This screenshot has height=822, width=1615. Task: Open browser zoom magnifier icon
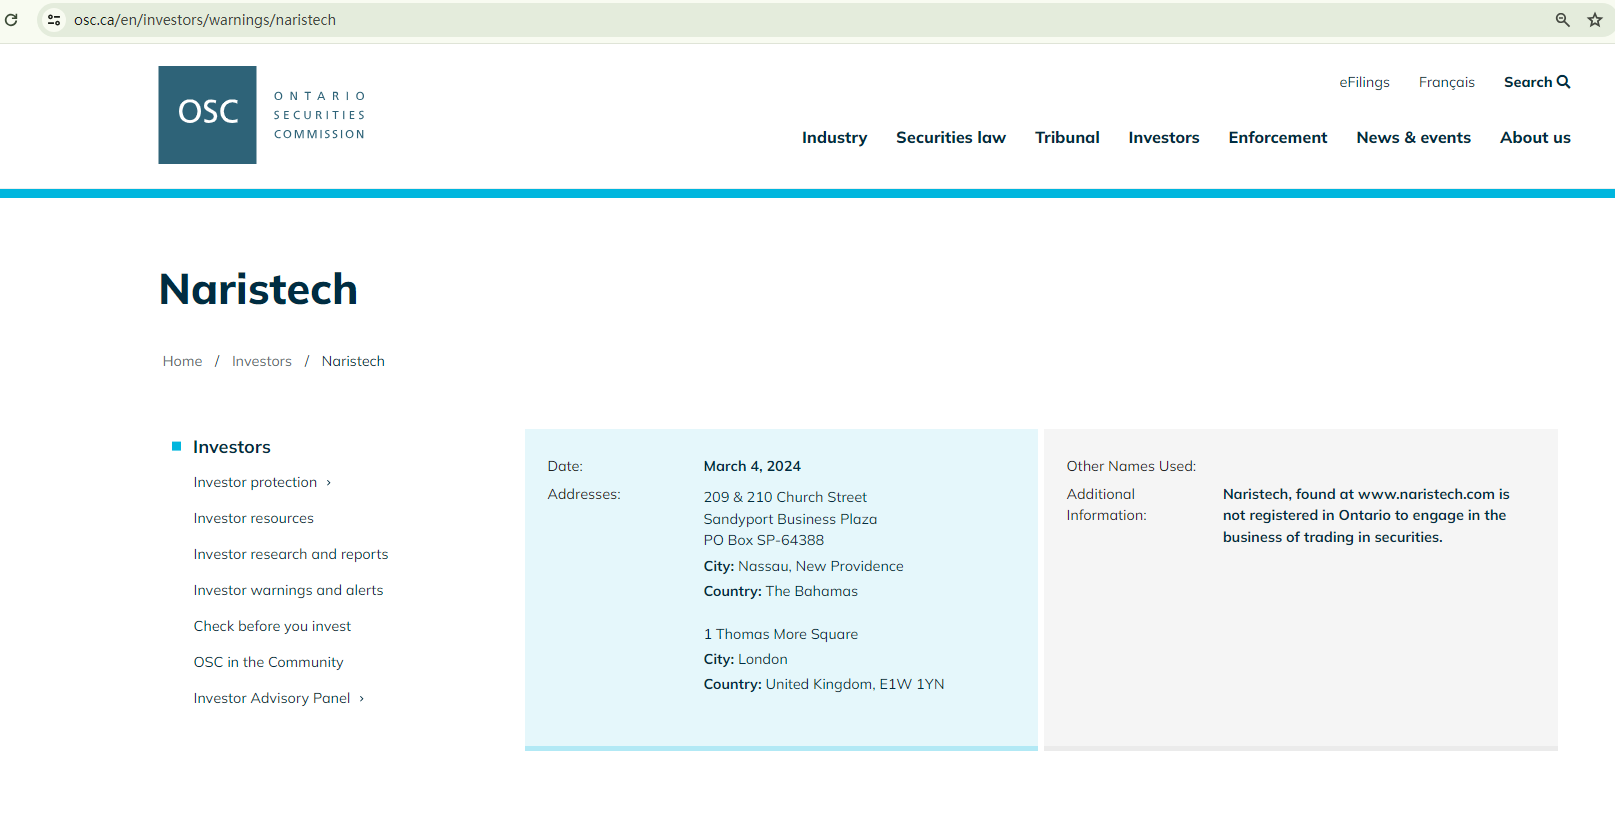coord(1562,20)
